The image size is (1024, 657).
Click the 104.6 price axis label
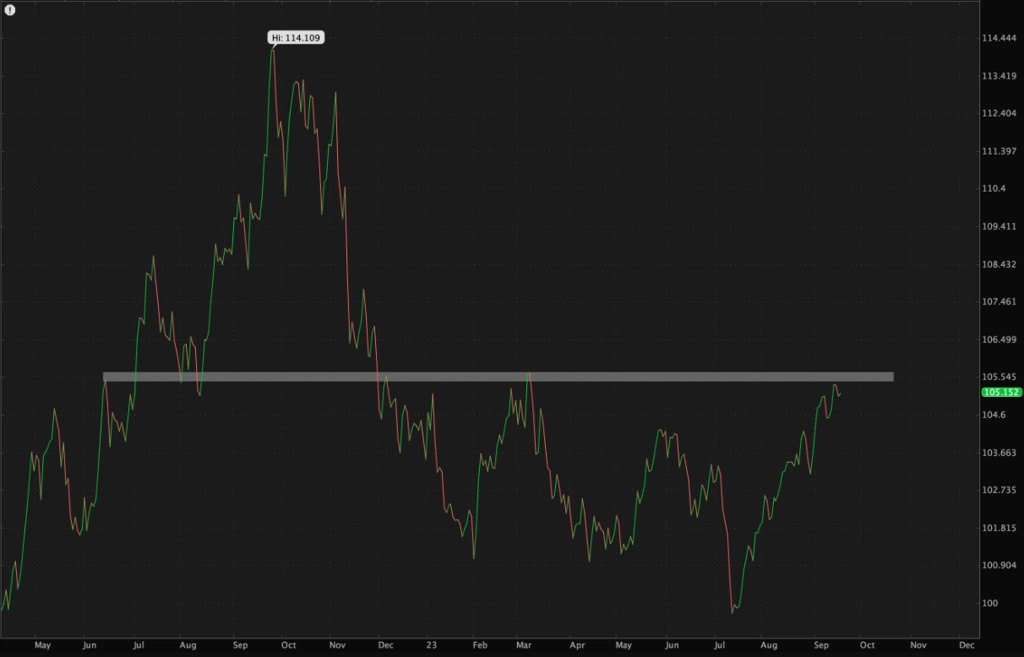tap(994, 415)
